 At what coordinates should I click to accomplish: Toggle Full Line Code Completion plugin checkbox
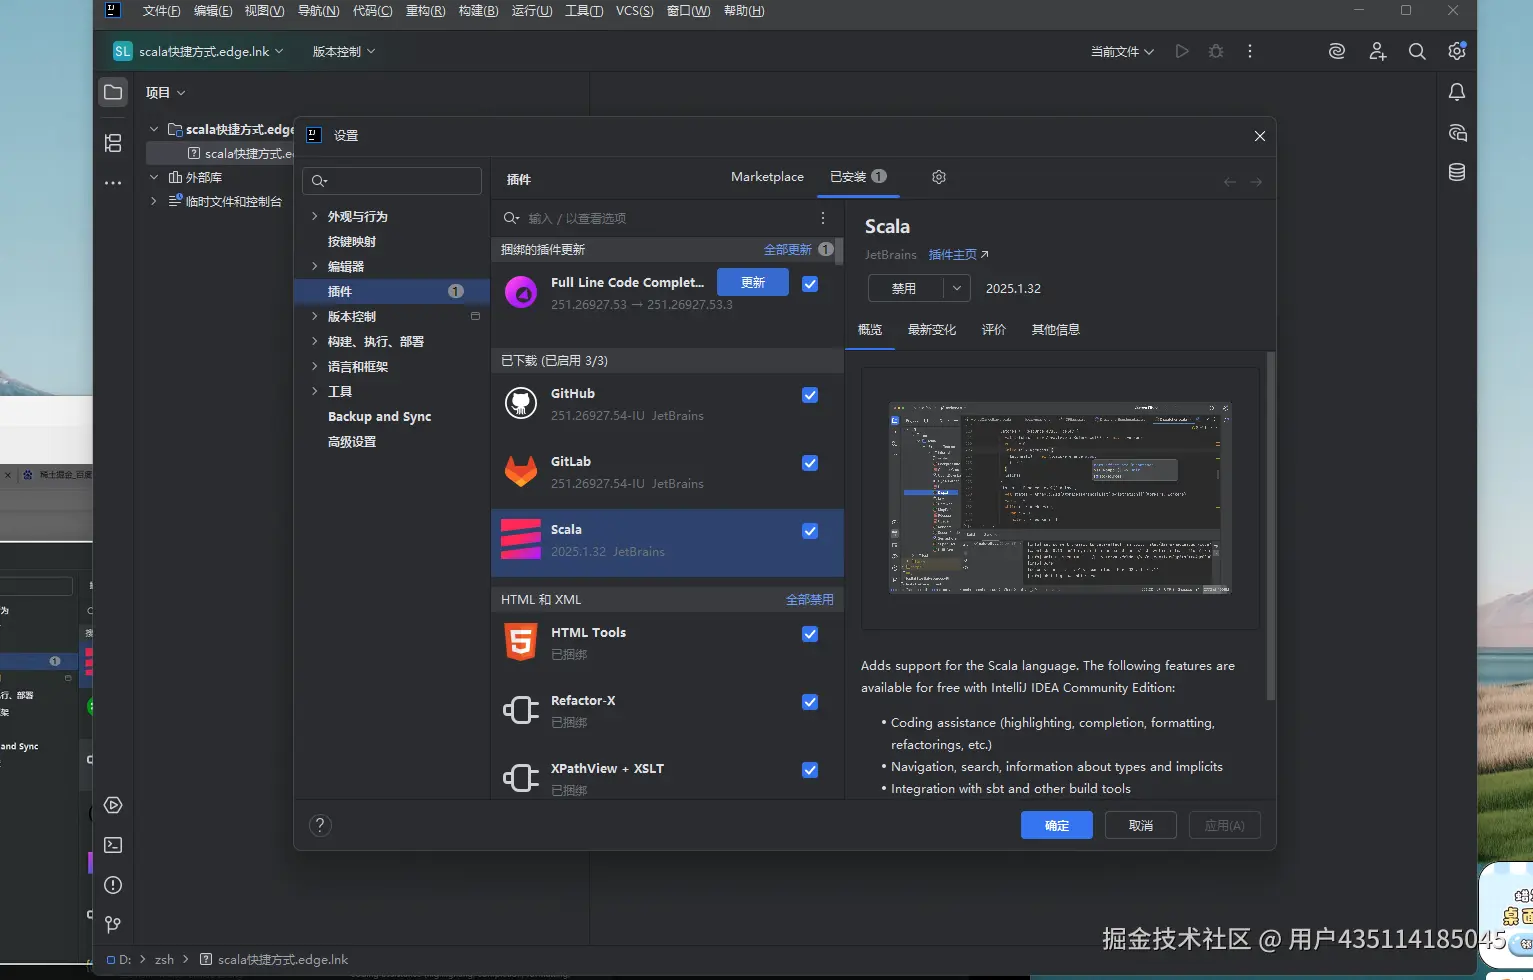point(810,284)
